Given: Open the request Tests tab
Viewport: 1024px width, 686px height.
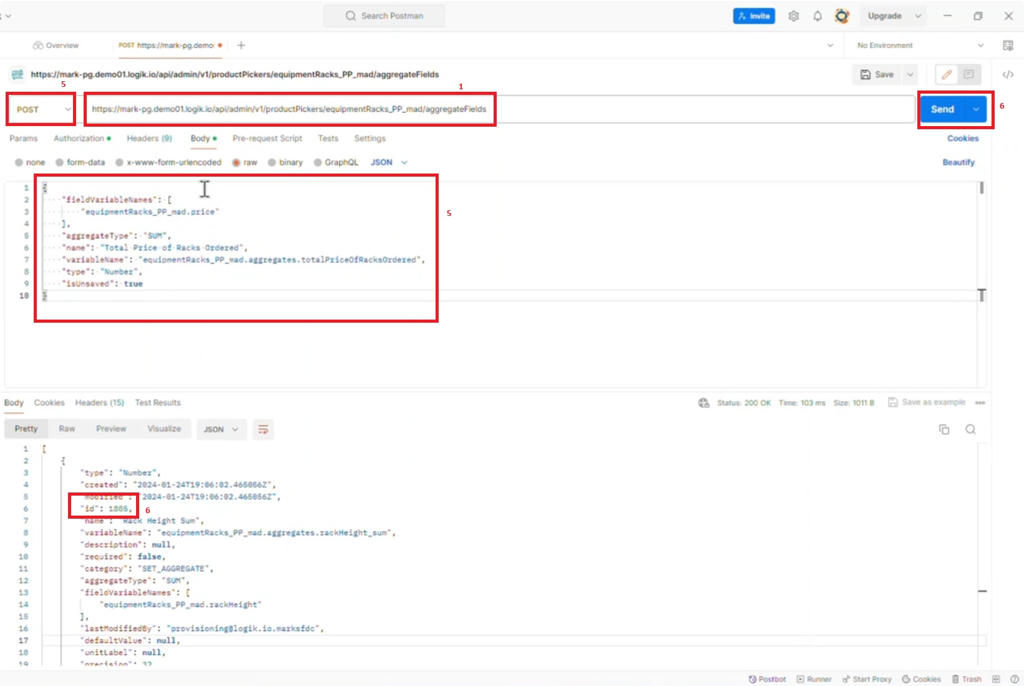Looking at the screenshot, I should [x=328, y=139].
